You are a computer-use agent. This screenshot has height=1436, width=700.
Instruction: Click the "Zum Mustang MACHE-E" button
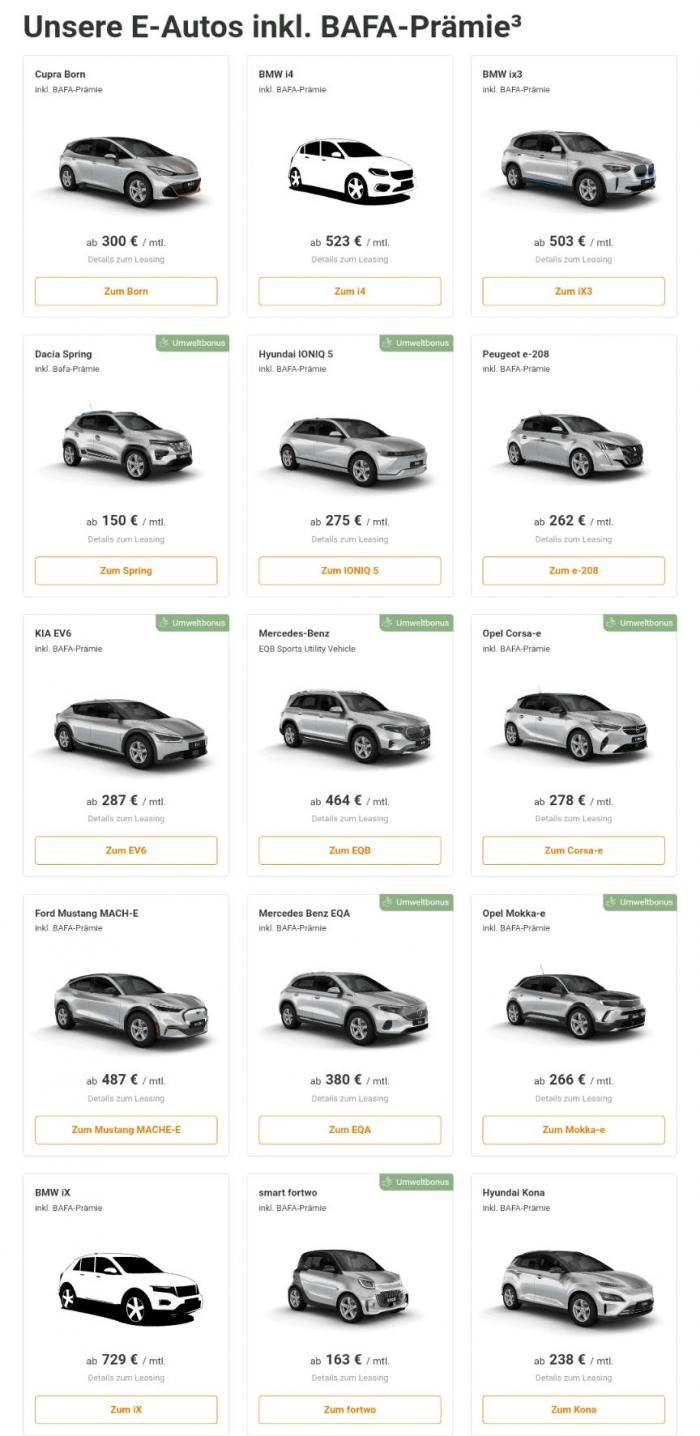[x=126, y=1130]
